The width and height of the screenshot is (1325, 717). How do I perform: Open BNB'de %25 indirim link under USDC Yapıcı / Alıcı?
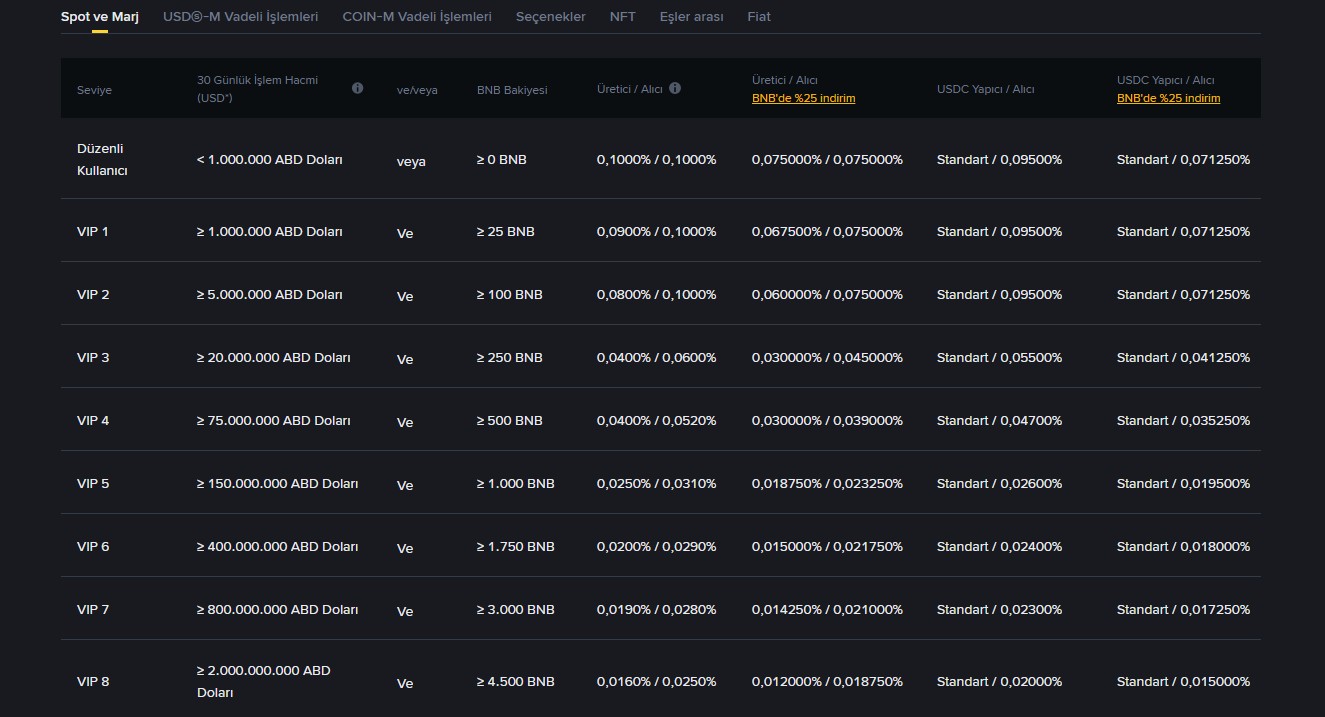pos(1168,98)
